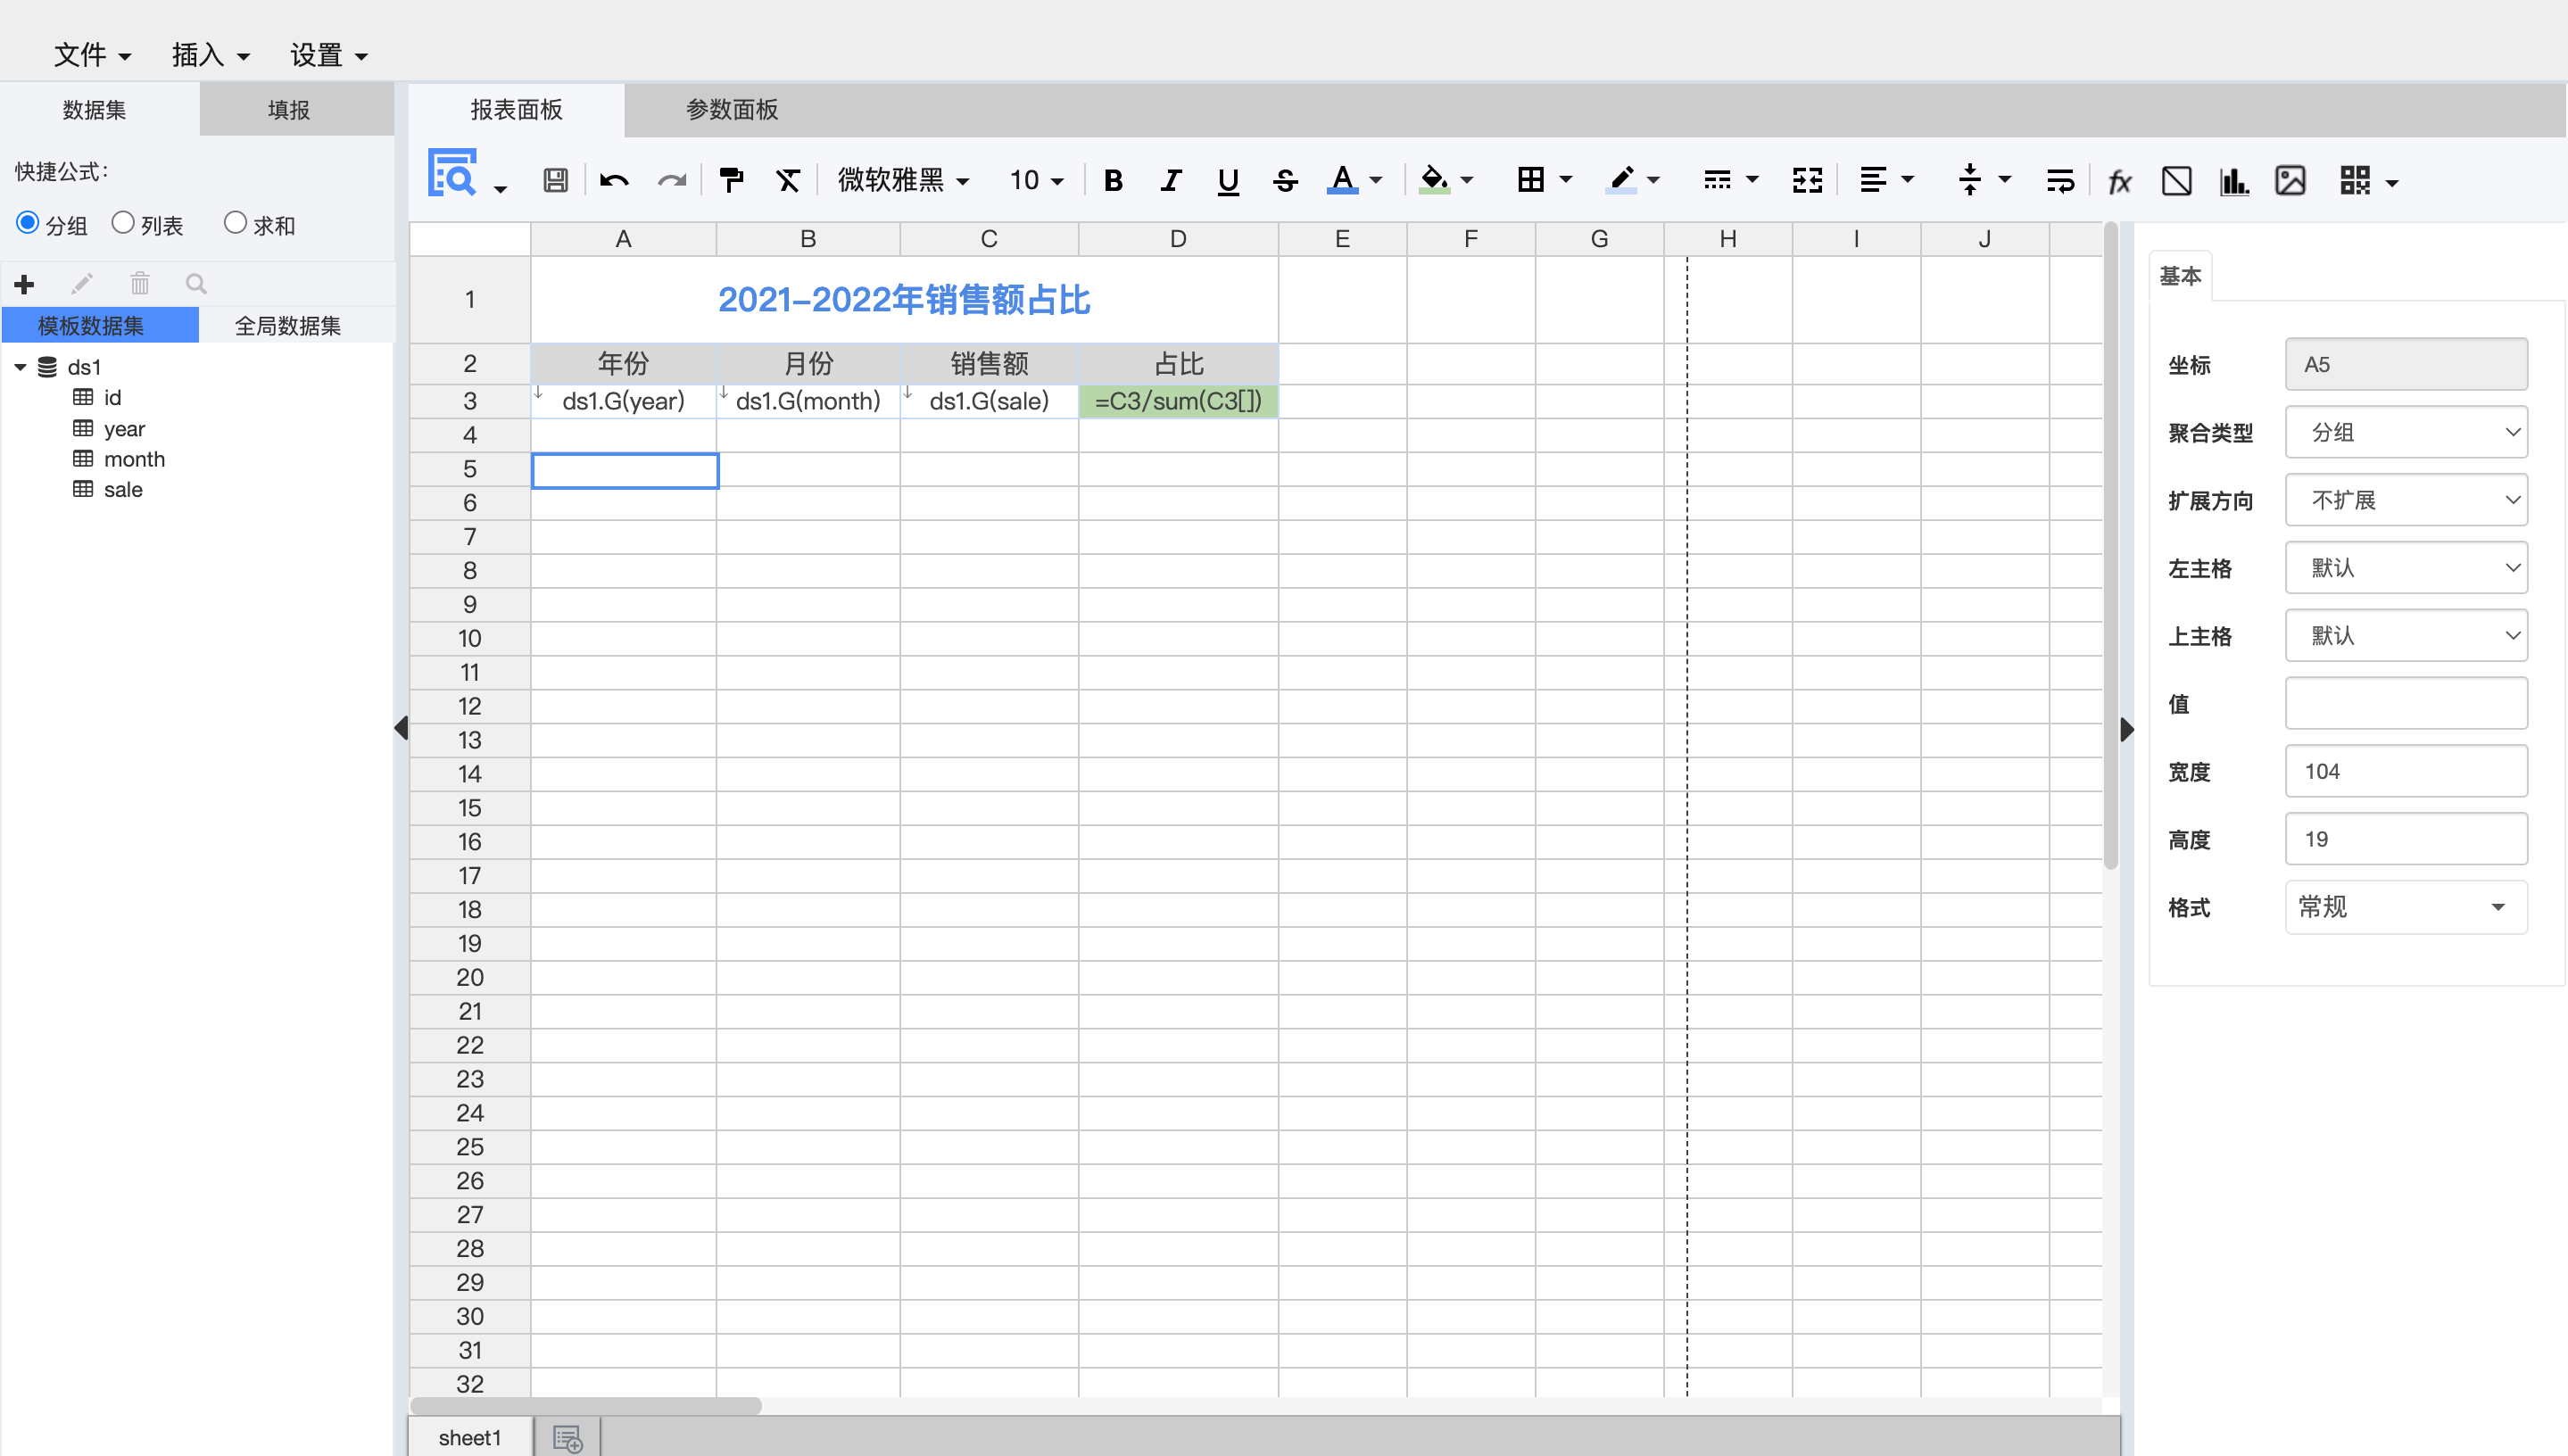Open the 聚合类型 dropdown
2568x1456 pixels.
(x=2406, y=432)
